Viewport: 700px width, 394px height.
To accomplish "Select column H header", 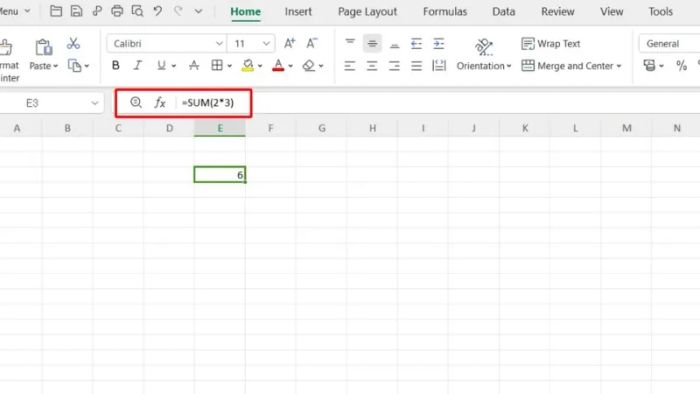I will (372, 128).
